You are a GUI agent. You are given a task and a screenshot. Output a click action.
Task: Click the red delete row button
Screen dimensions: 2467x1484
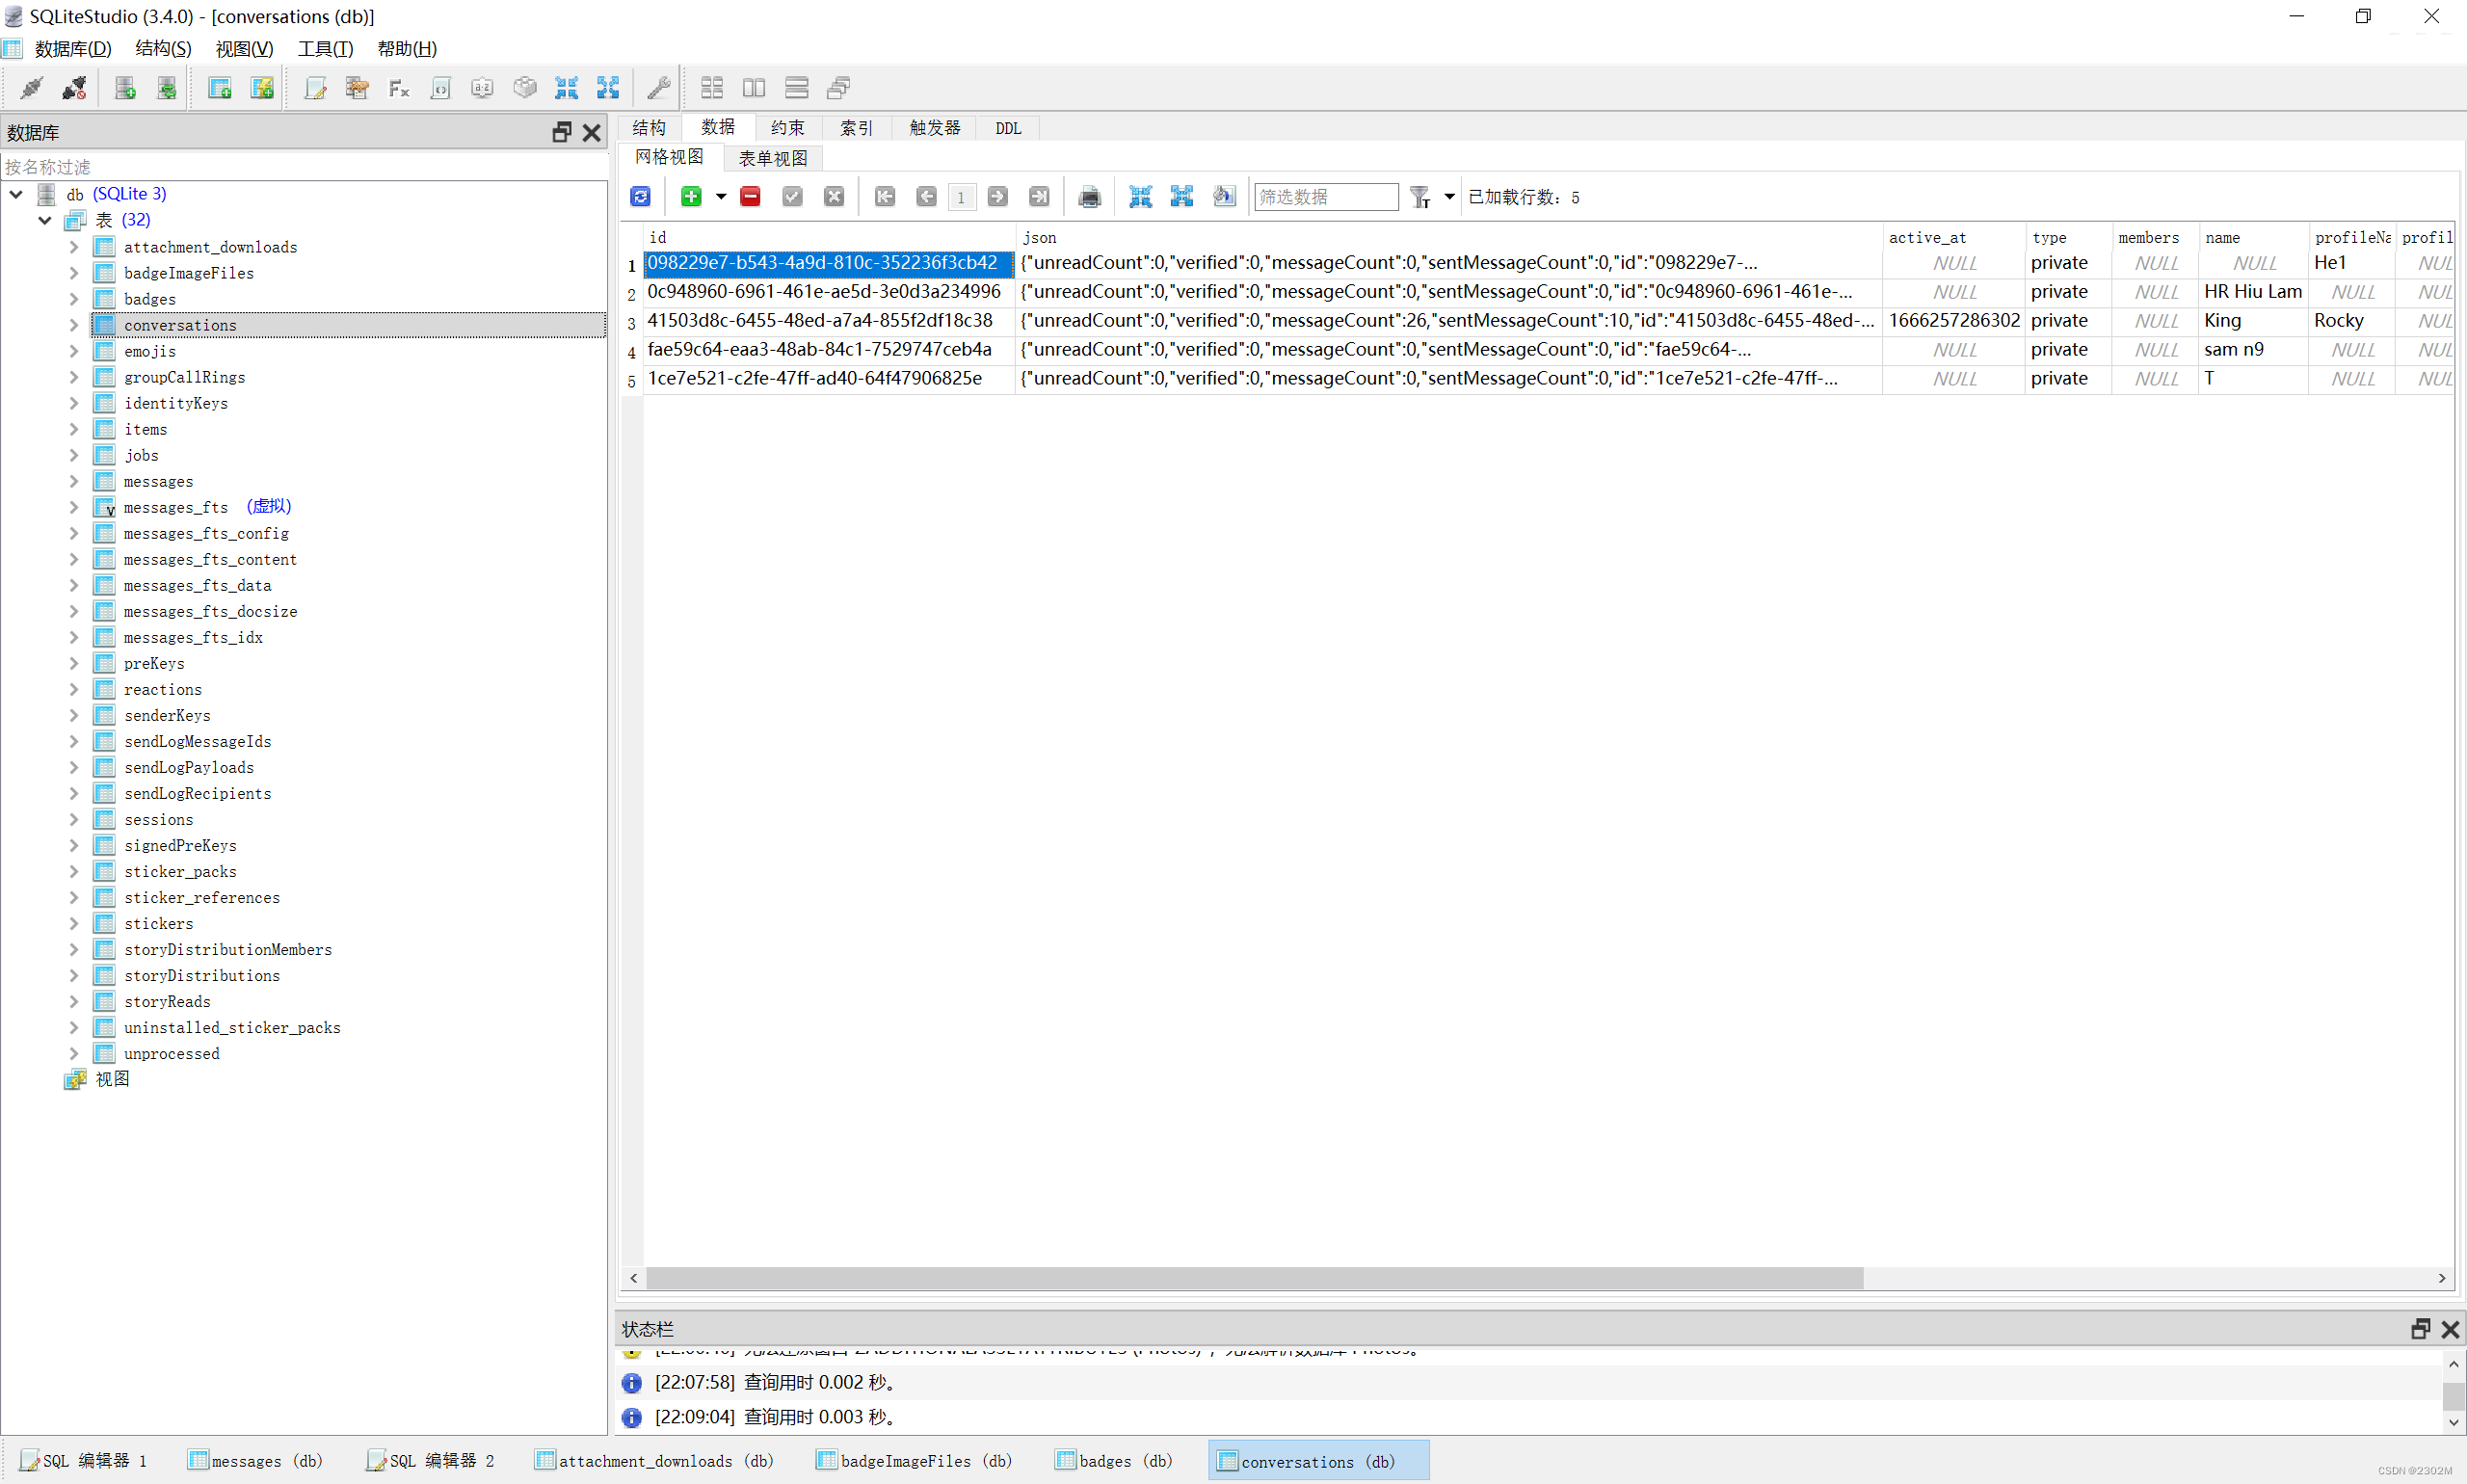coord(750,197)
